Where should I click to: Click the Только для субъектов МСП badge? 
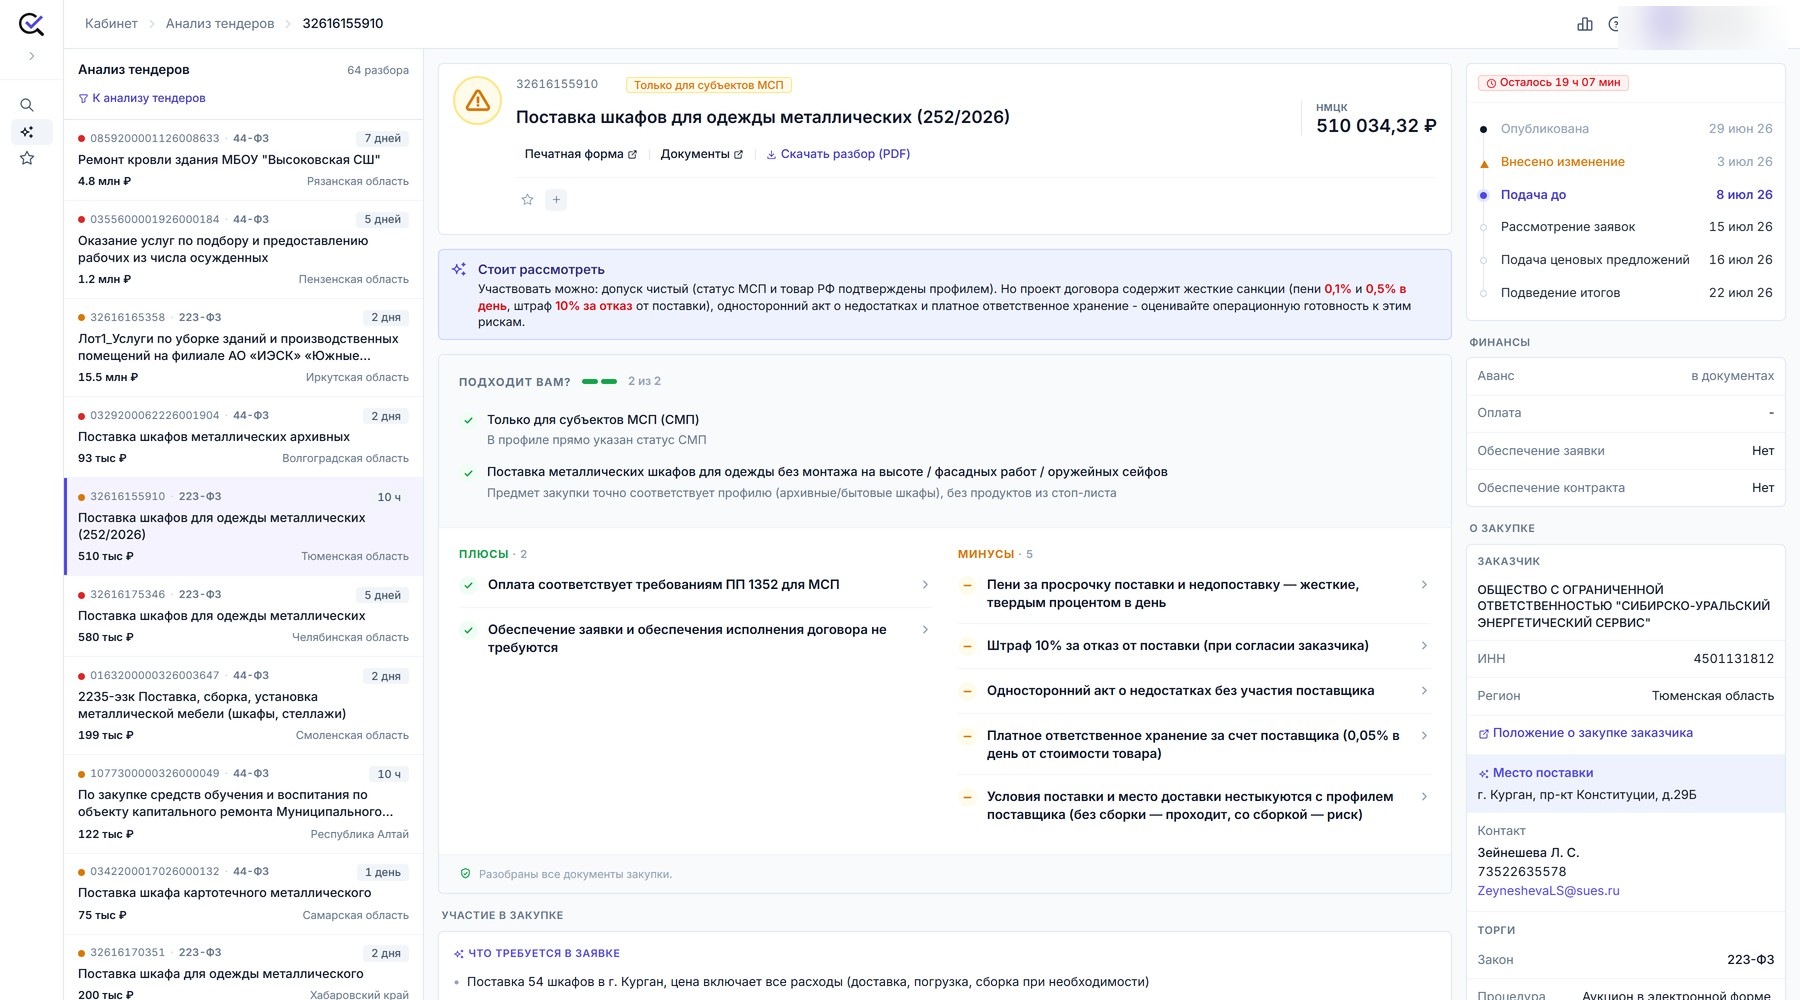click(709, 85)
